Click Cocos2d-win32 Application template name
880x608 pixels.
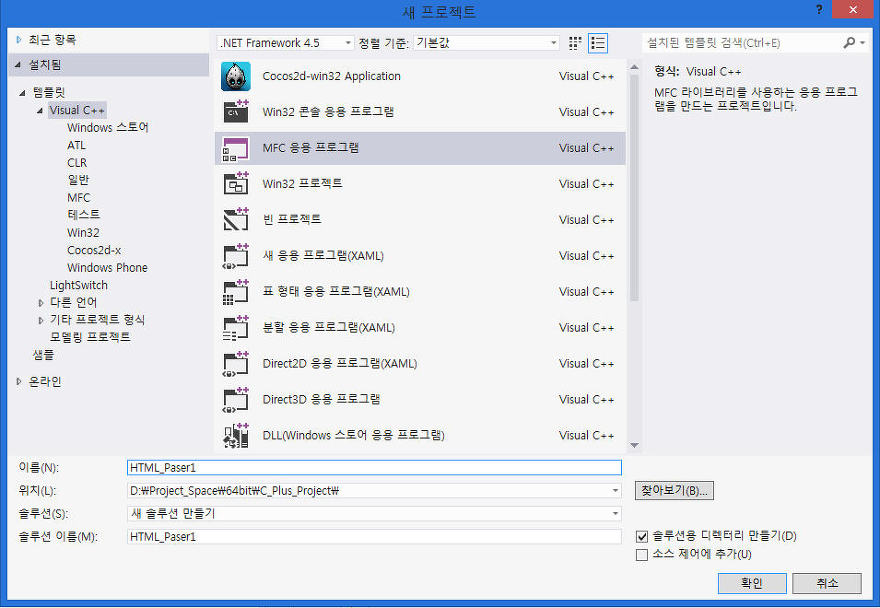331,76
